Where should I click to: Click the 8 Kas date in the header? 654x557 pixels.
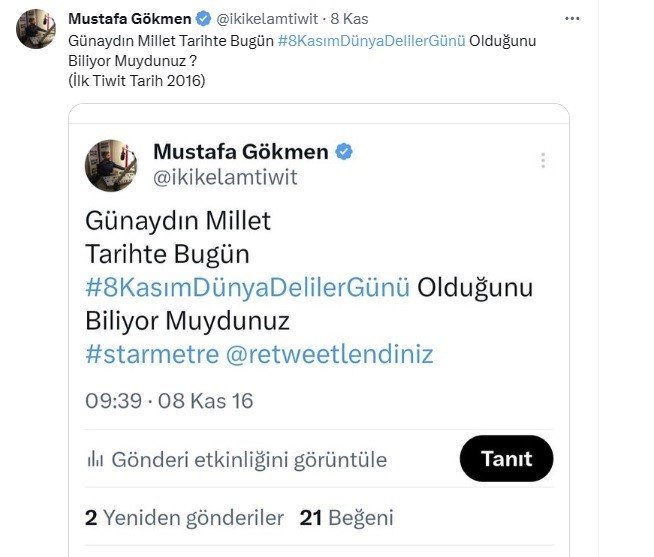point(349,19)
